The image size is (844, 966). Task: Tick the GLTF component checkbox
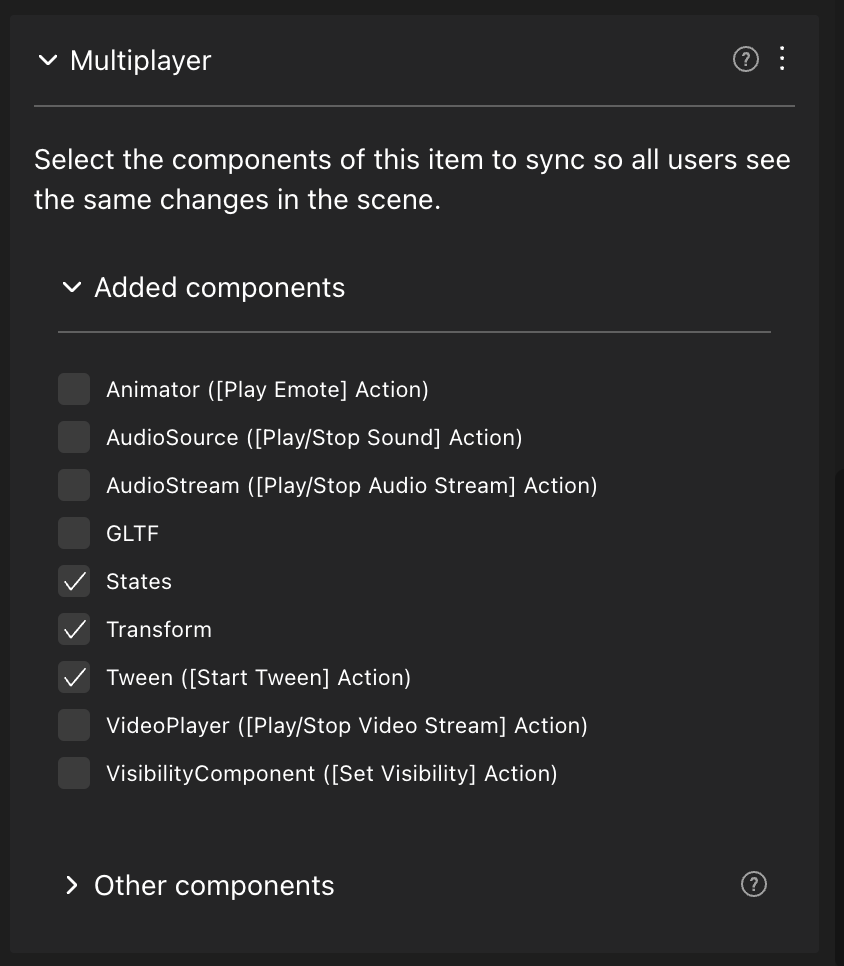click(74, 533)
